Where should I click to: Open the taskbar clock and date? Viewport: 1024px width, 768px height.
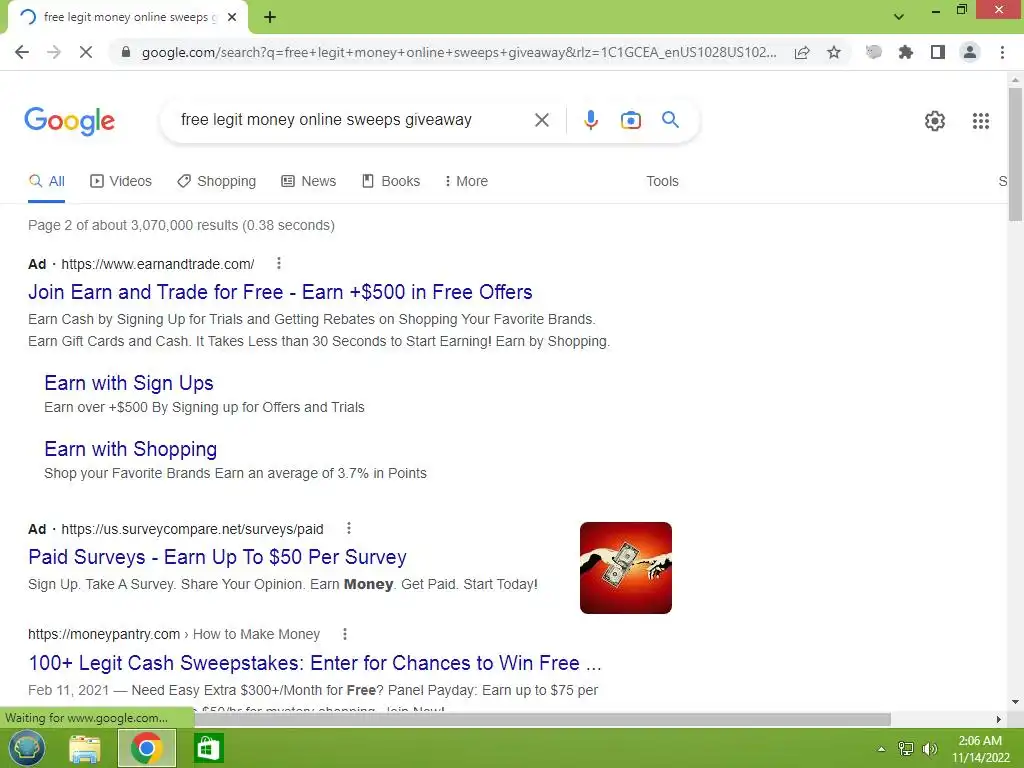tap(980, 749)
